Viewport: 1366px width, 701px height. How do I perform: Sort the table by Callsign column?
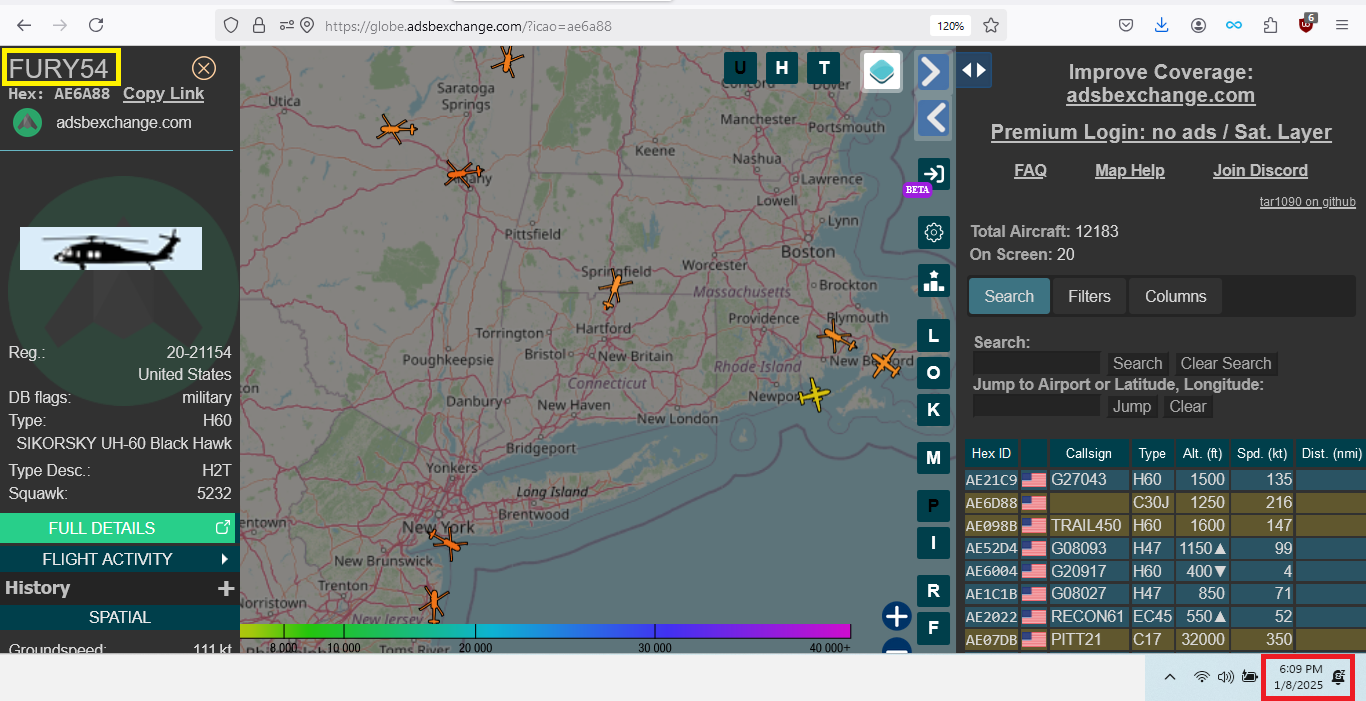pyautogui.click(x=1088, y=454)
